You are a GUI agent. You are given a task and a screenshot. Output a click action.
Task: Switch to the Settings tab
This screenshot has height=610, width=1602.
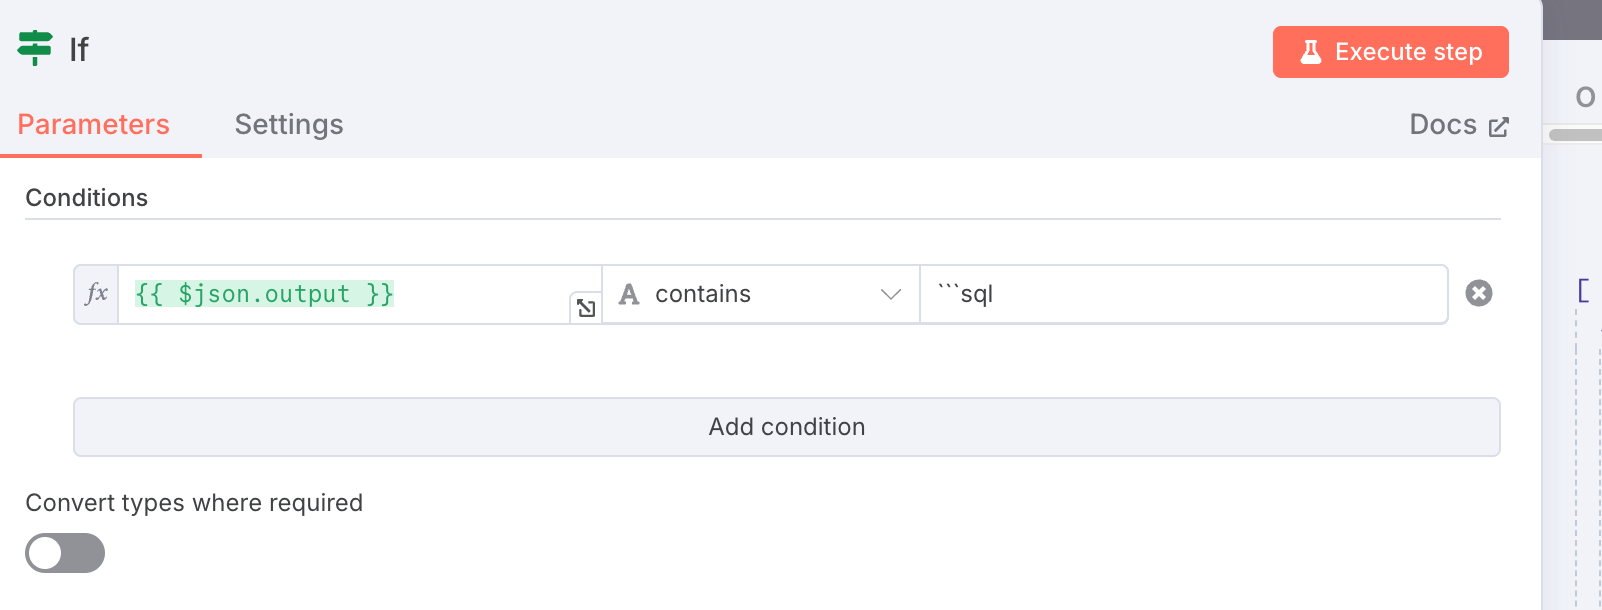coord(289,124)
